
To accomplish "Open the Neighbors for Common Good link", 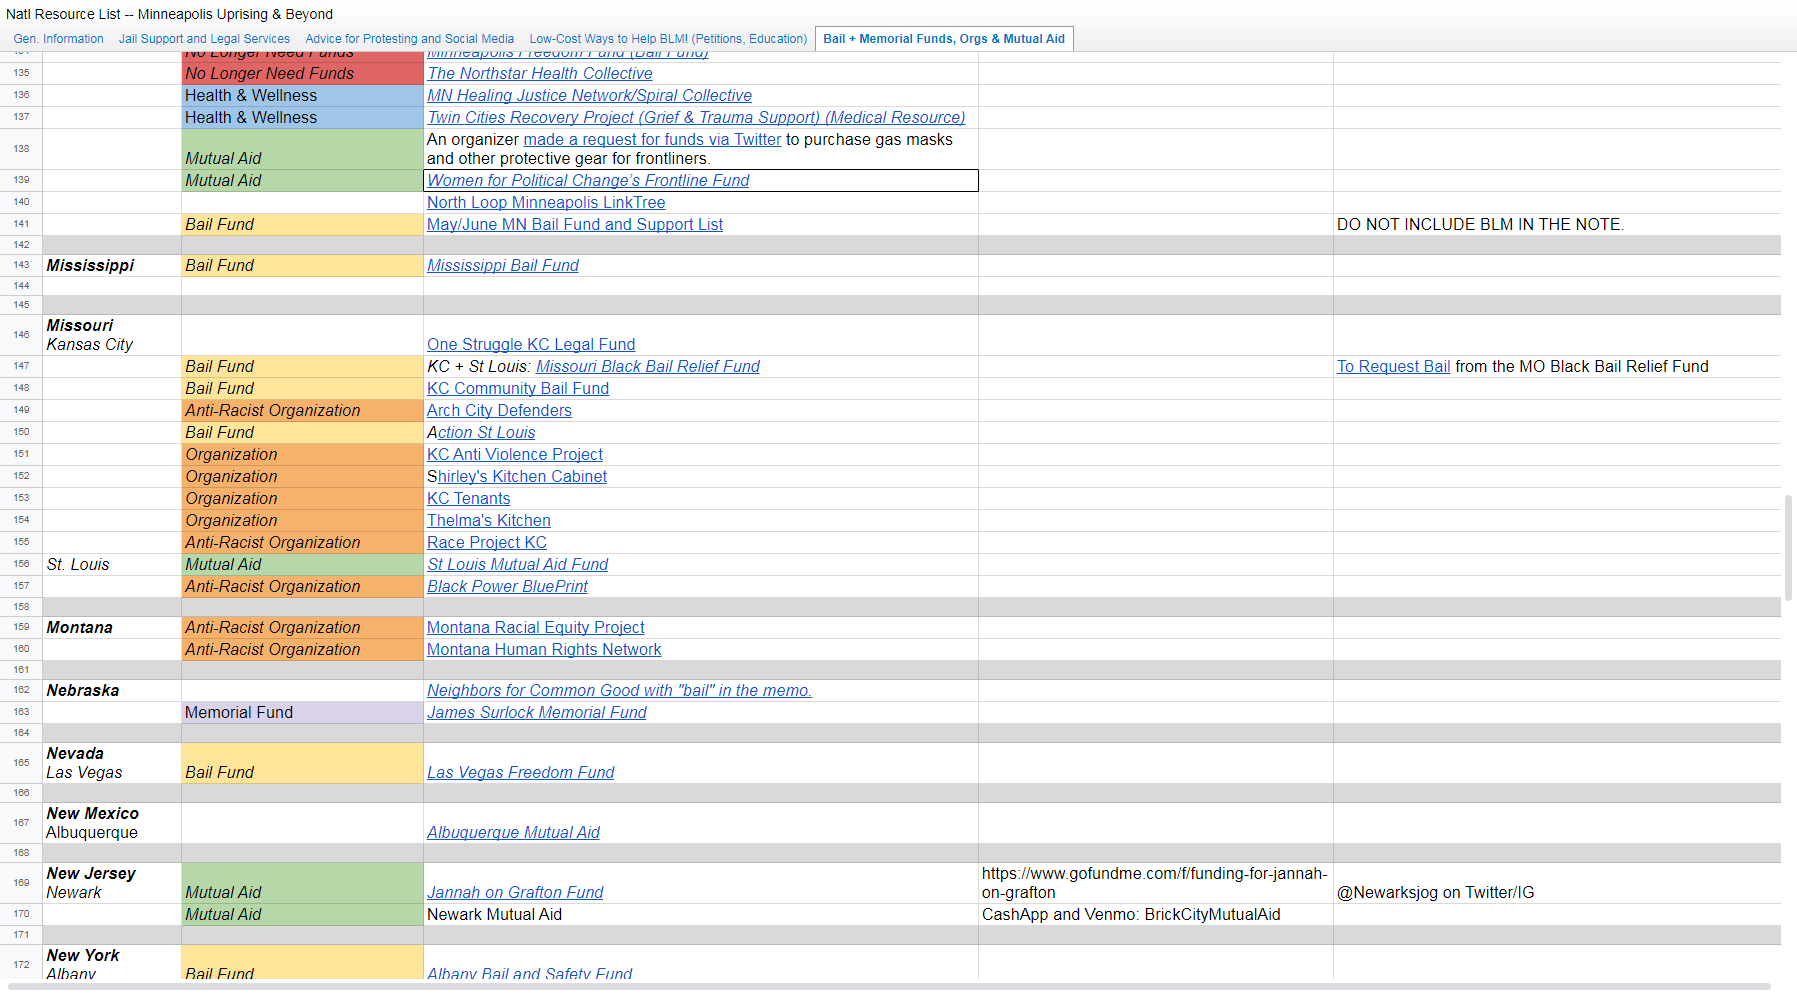I will tap(619, 691).
